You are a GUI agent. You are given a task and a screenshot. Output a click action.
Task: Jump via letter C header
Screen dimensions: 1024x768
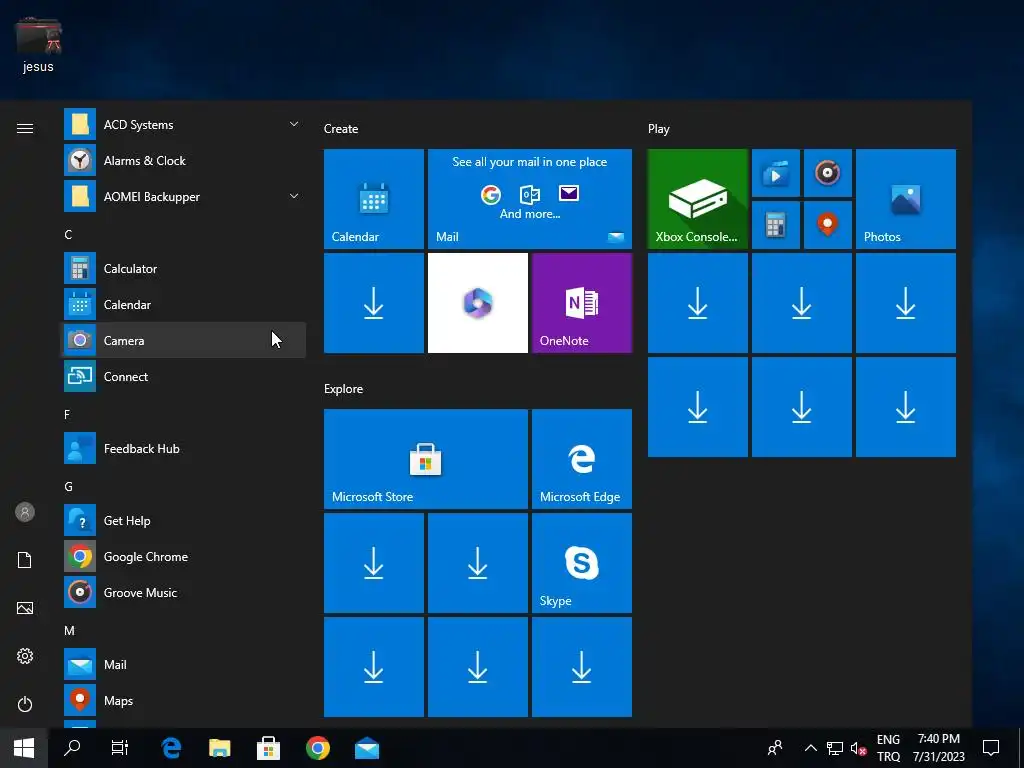(68, 234)
